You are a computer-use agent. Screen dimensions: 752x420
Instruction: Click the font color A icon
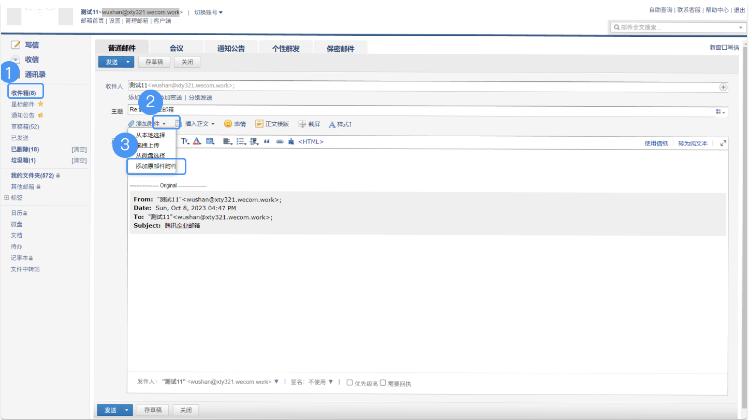pyautogui.click(x=197, y=142)
